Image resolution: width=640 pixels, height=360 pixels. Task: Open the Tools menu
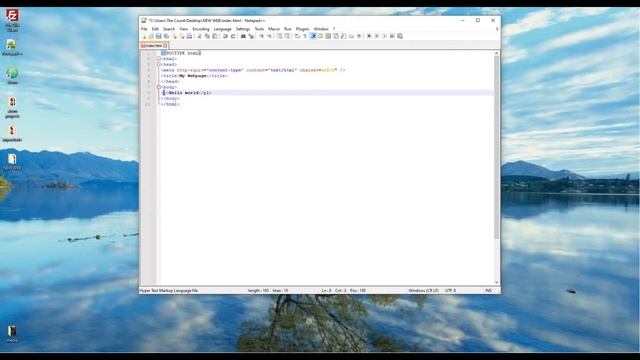259,29
